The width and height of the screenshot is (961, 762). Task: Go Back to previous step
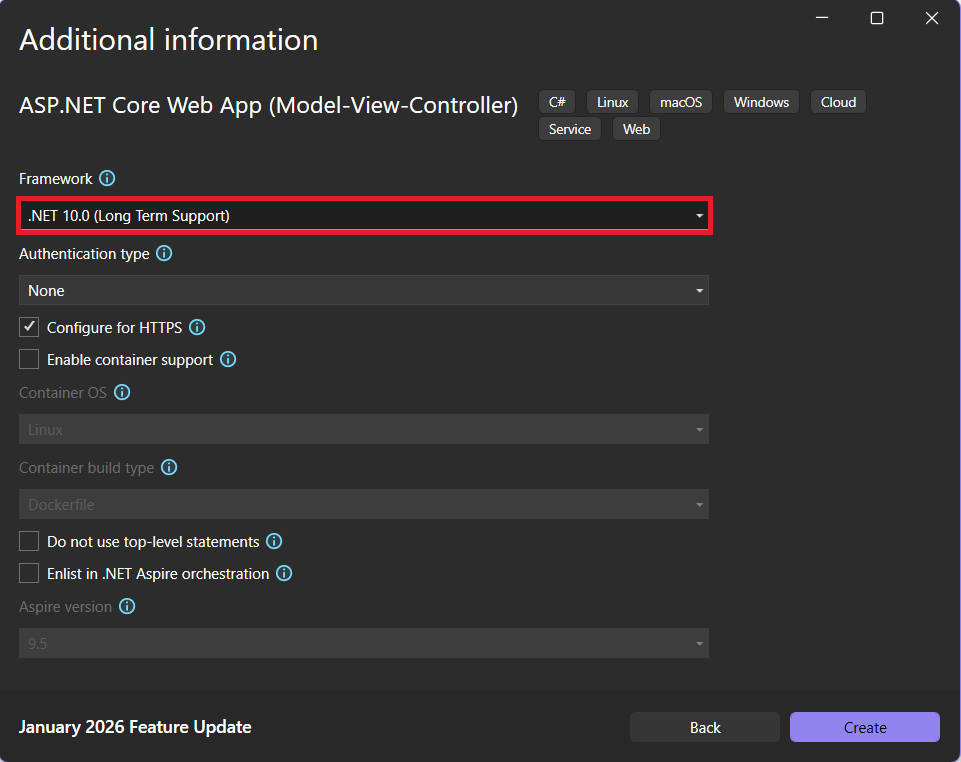[704, 727]
